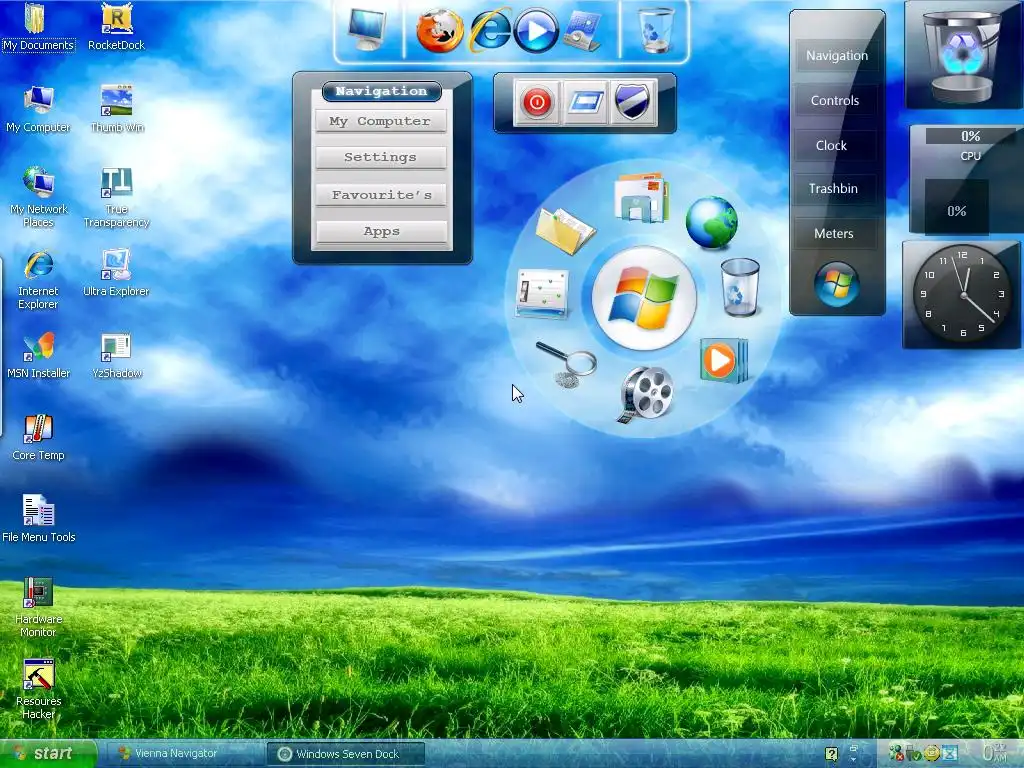1024x768 pixels.
Task: Select Controls in the dark sidebar
Action: click(x=835, y=101)
